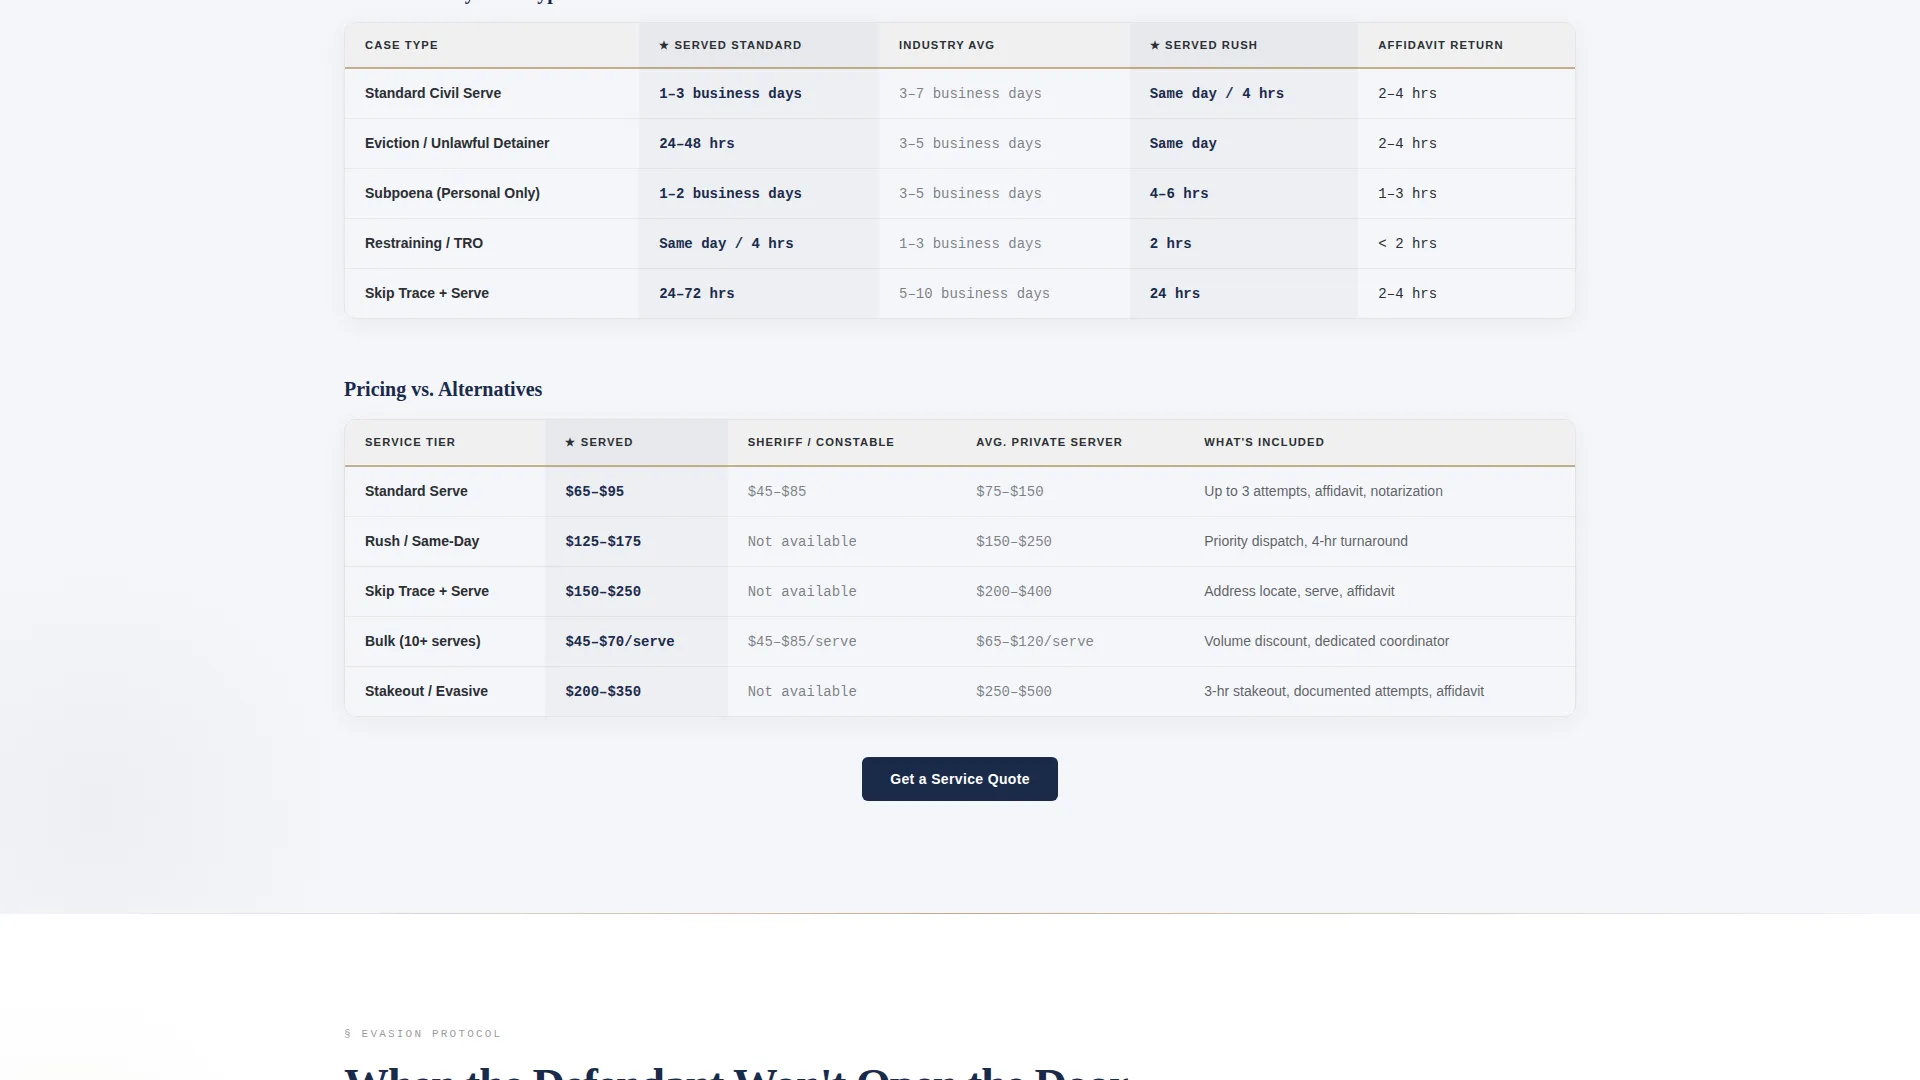Click the Get a Service Quote button
Image resolution: width=1920 pixels, height=1080 pixels.
[959, 779]
